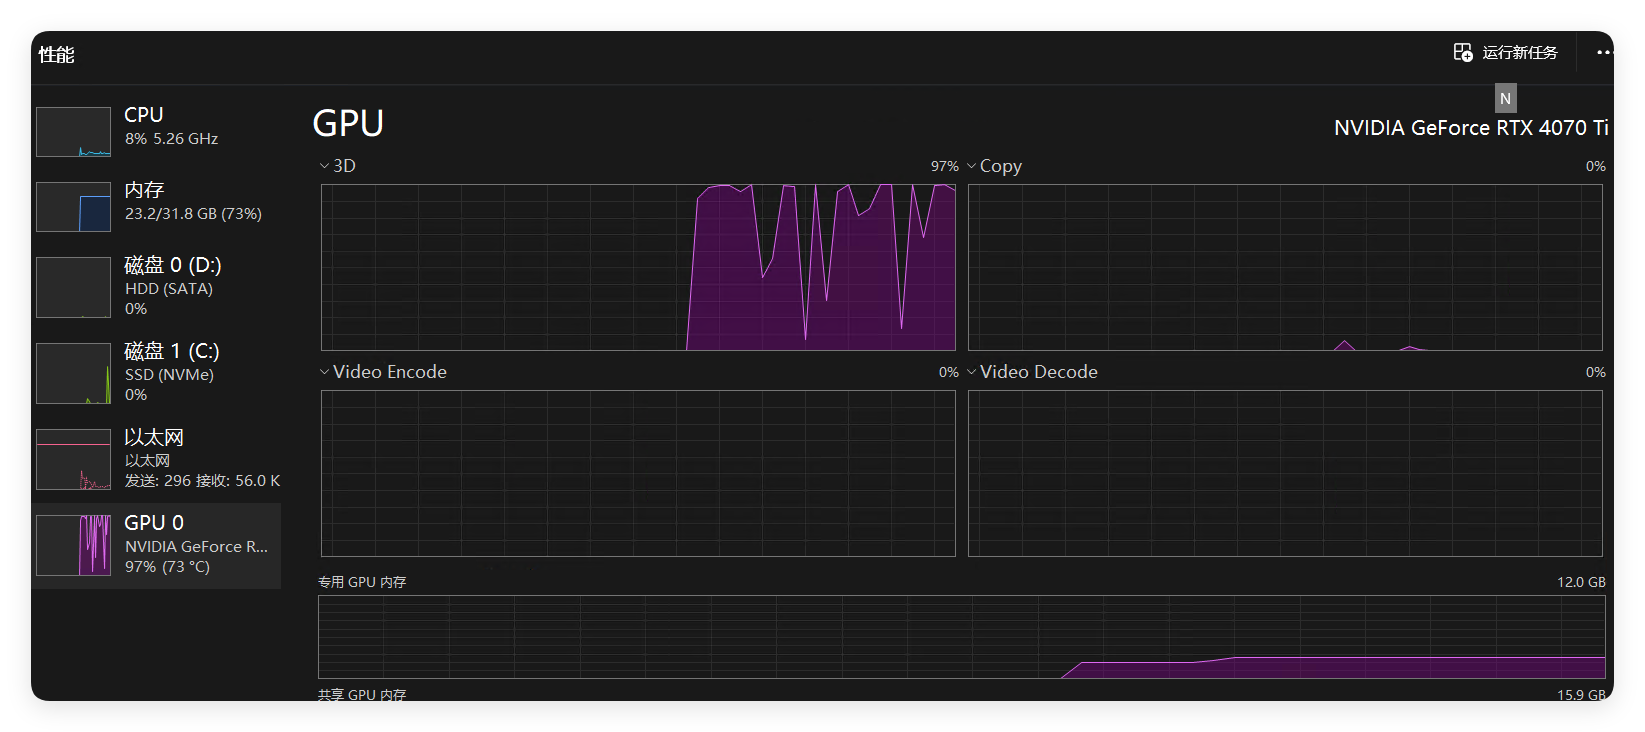Click the Video Encode graph panel
The height and width of the screenshot is (732, 1645).
point(638,473)
